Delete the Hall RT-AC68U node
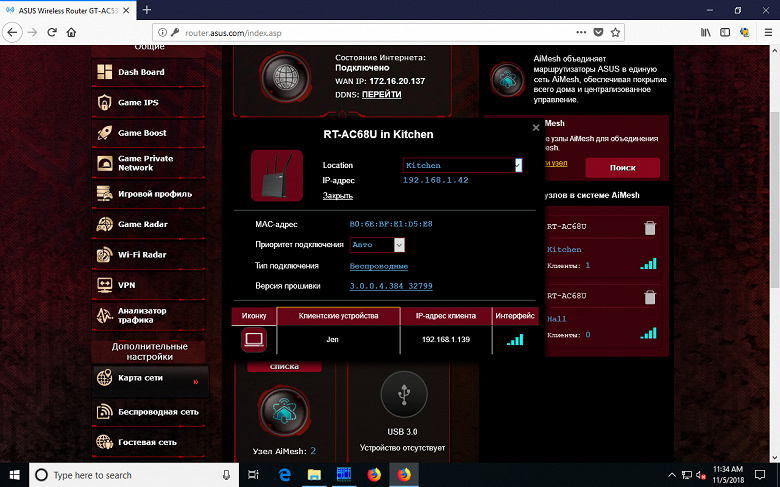This screenshot has height=487, width=780. (x=650, y=297)
